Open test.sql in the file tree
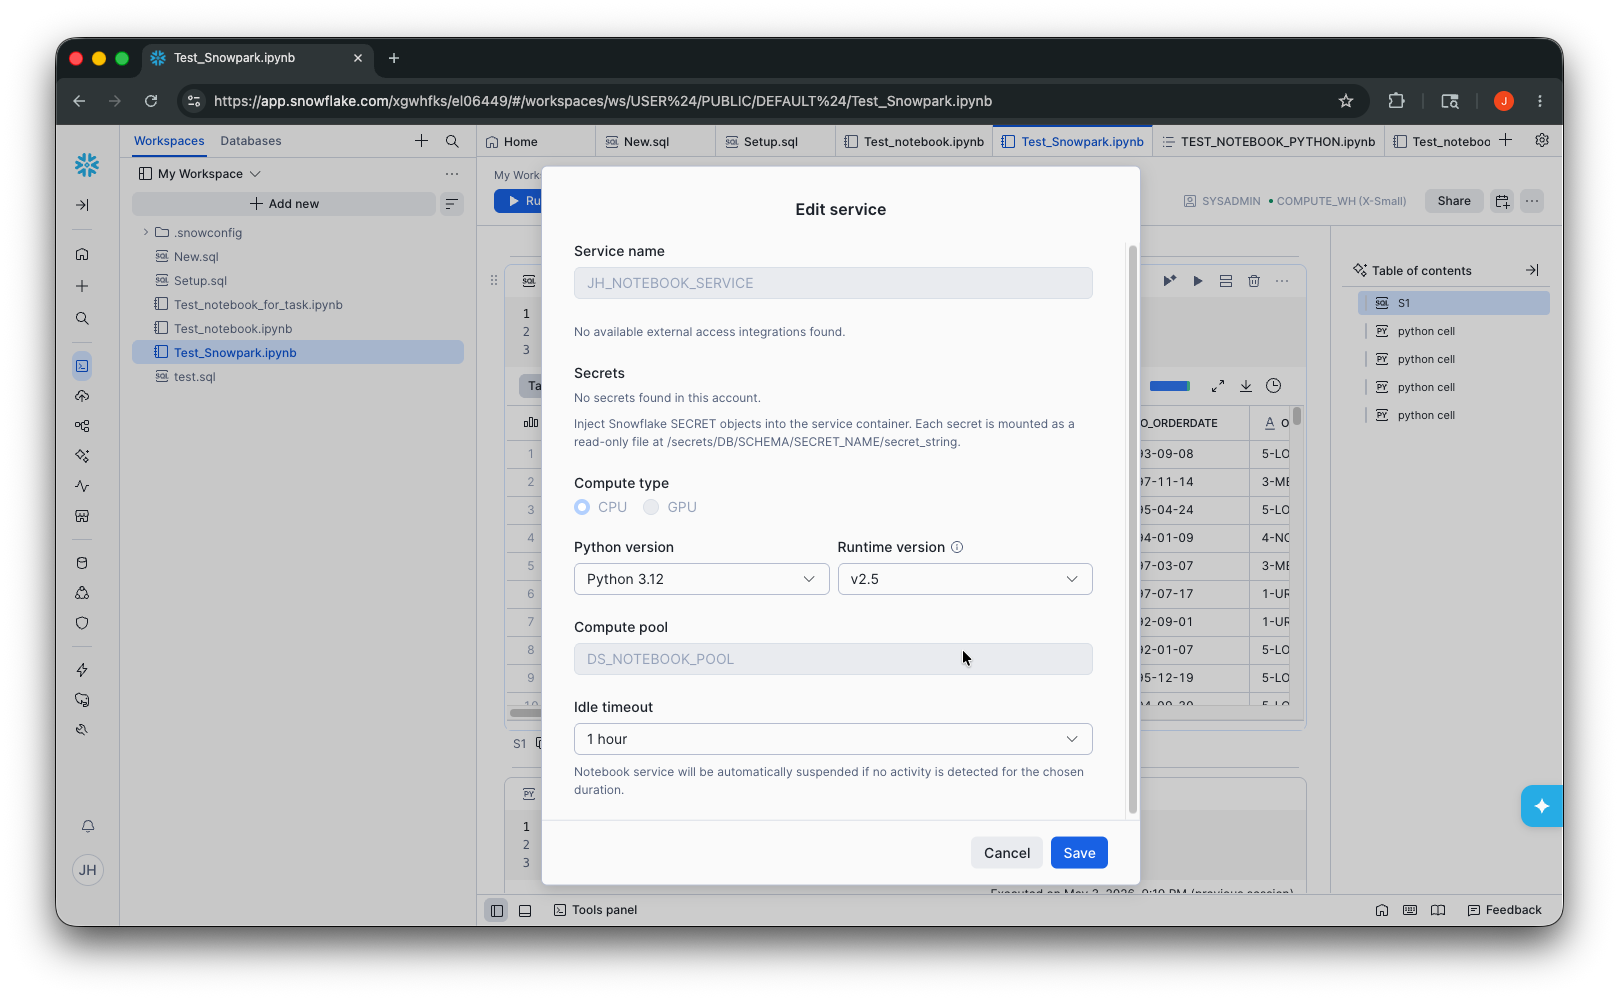The image size is (1619, 1000). pyautogui.click(x=194, y=377)
